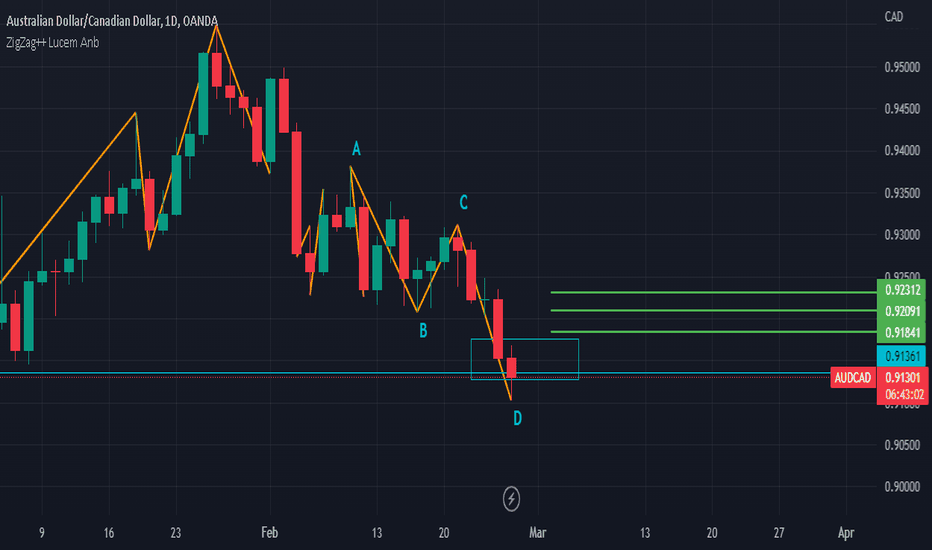Click the Feb date on time axis
Viewport: 932px width, 550px height.
pyautogui.click(x=269, y=533)
